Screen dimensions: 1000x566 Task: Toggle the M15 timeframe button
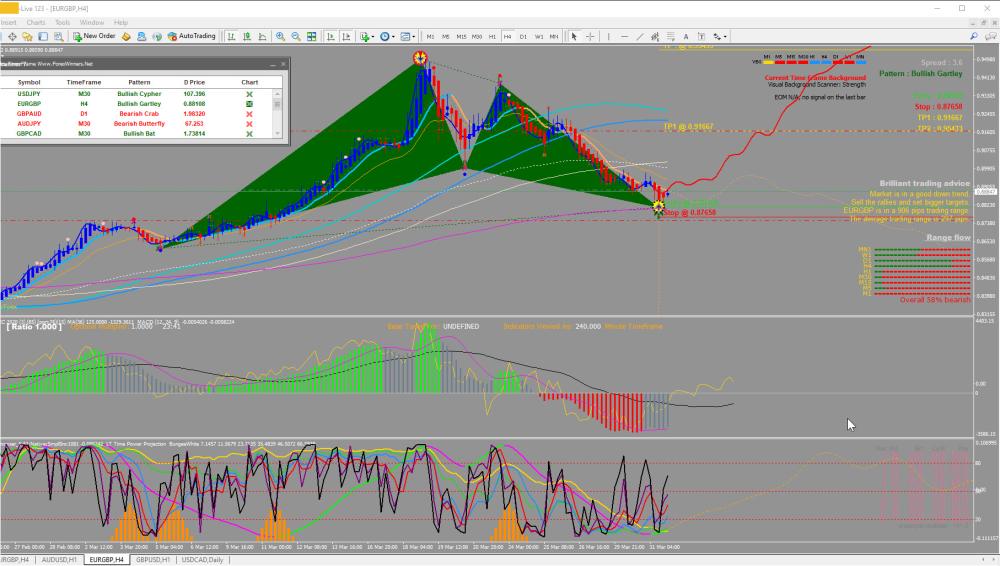pyautogui.click(x=462, y=36)
